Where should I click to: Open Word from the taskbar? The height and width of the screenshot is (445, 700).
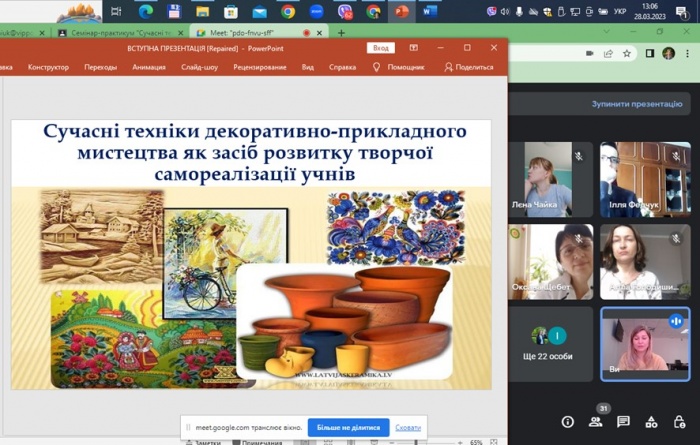tap(430, 12)
